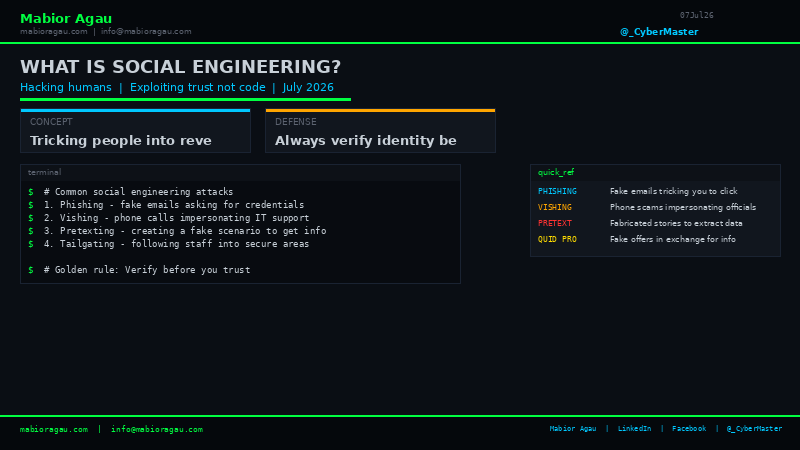The height and width of the screenshot is (450, 800).
Task: Select the 'WHAT IS SOCIAL ENGINEERING?' title
Action: click(180, 67)
